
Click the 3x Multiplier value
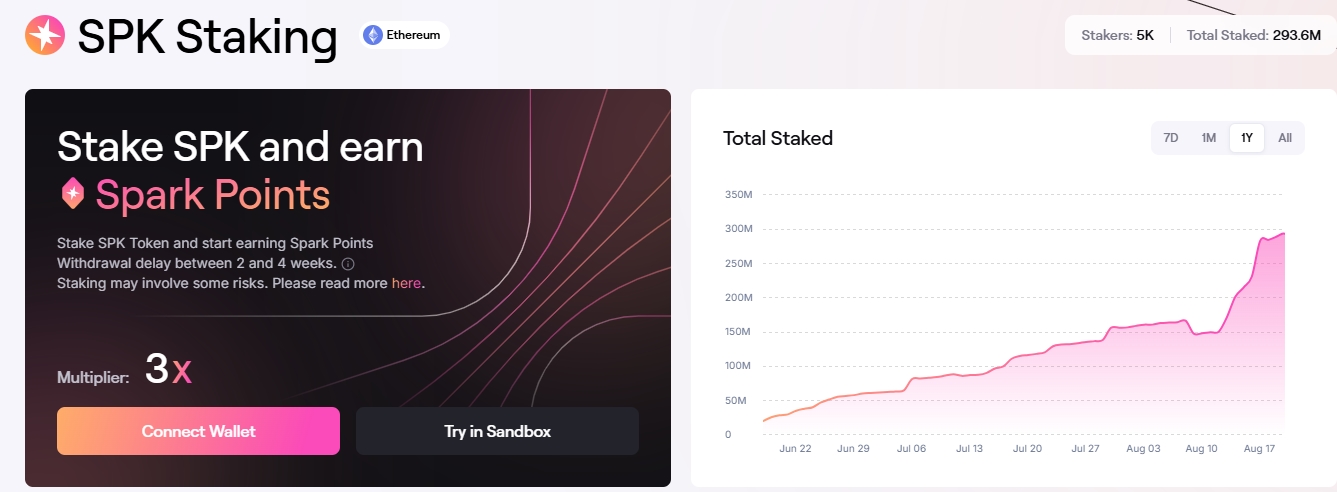tap(167, 371)
